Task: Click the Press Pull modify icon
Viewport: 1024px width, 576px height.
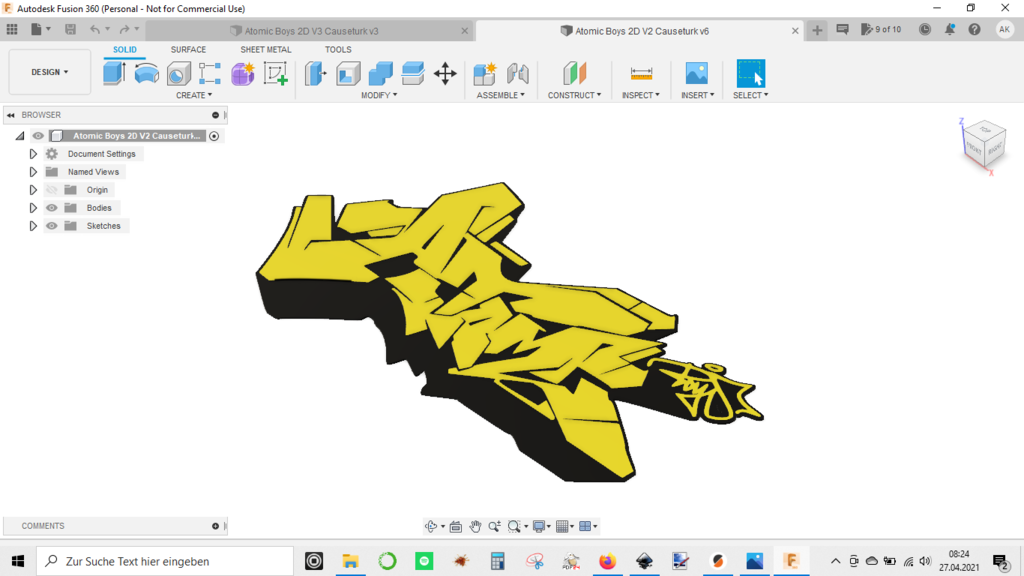Action: point(315,73)
